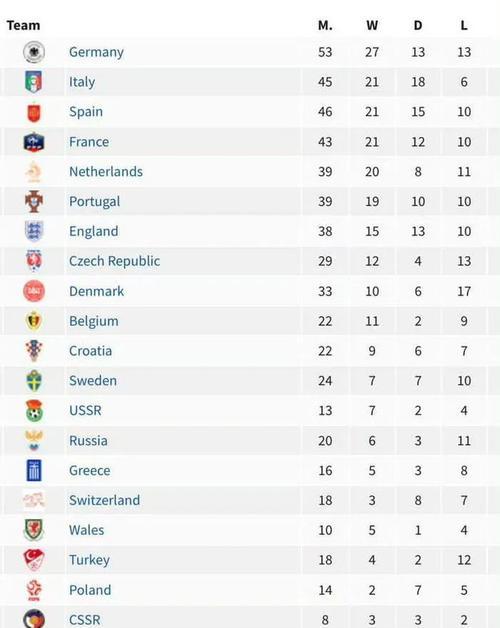This screenshot has height=628, width=500.
Task: Click the Sweden yellow-blue crest
Action: (34, 381)
